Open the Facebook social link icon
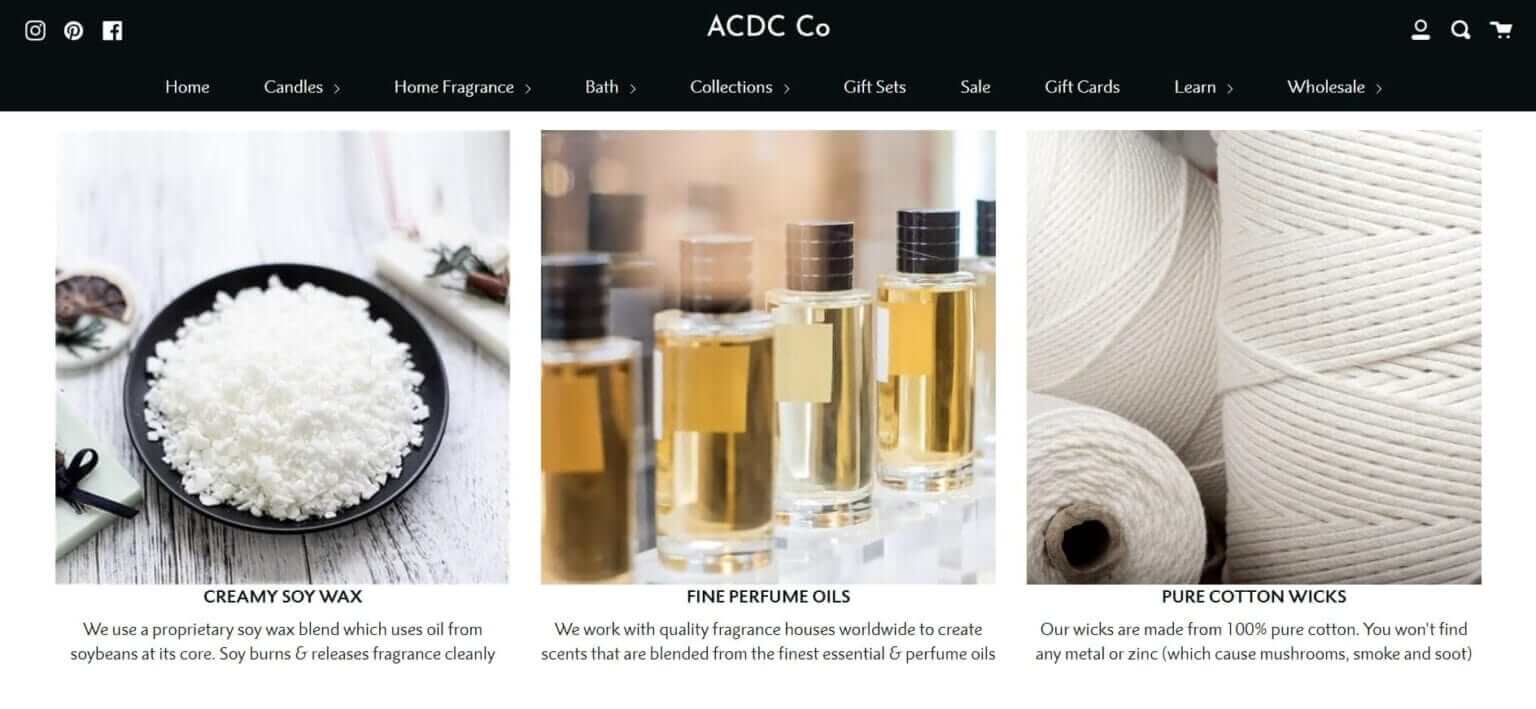Viewport: 1536px width, 709px height. tap(112, 30)
